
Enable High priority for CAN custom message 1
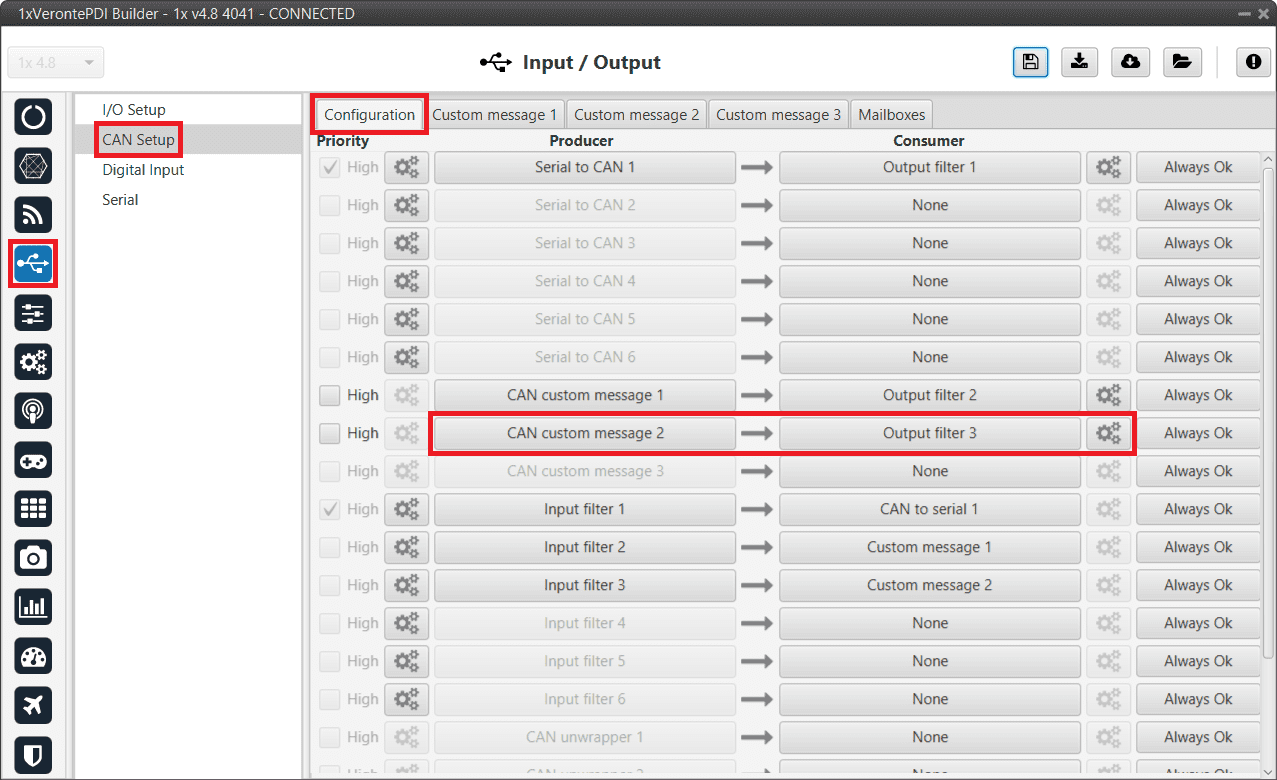[x=330, y=395]
